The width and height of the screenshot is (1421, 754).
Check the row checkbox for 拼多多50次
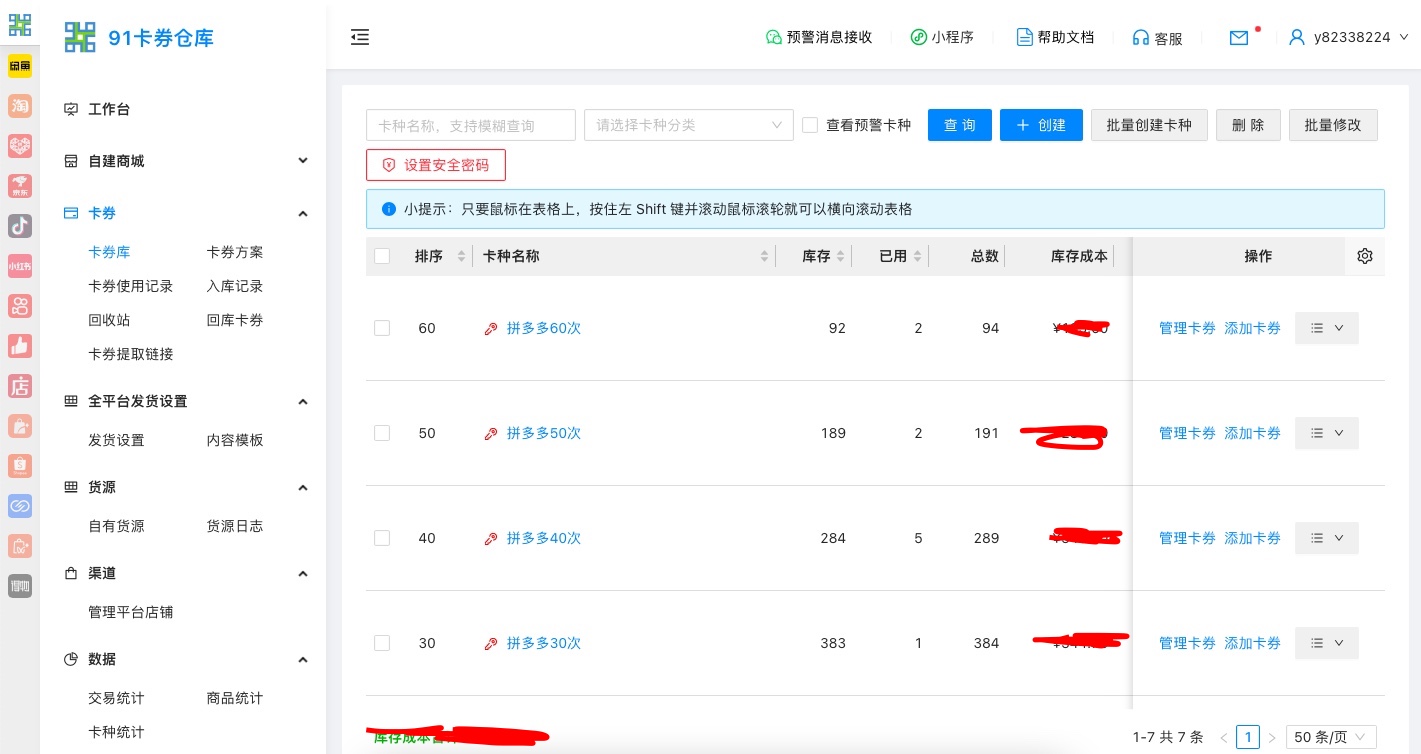(382, 433)
